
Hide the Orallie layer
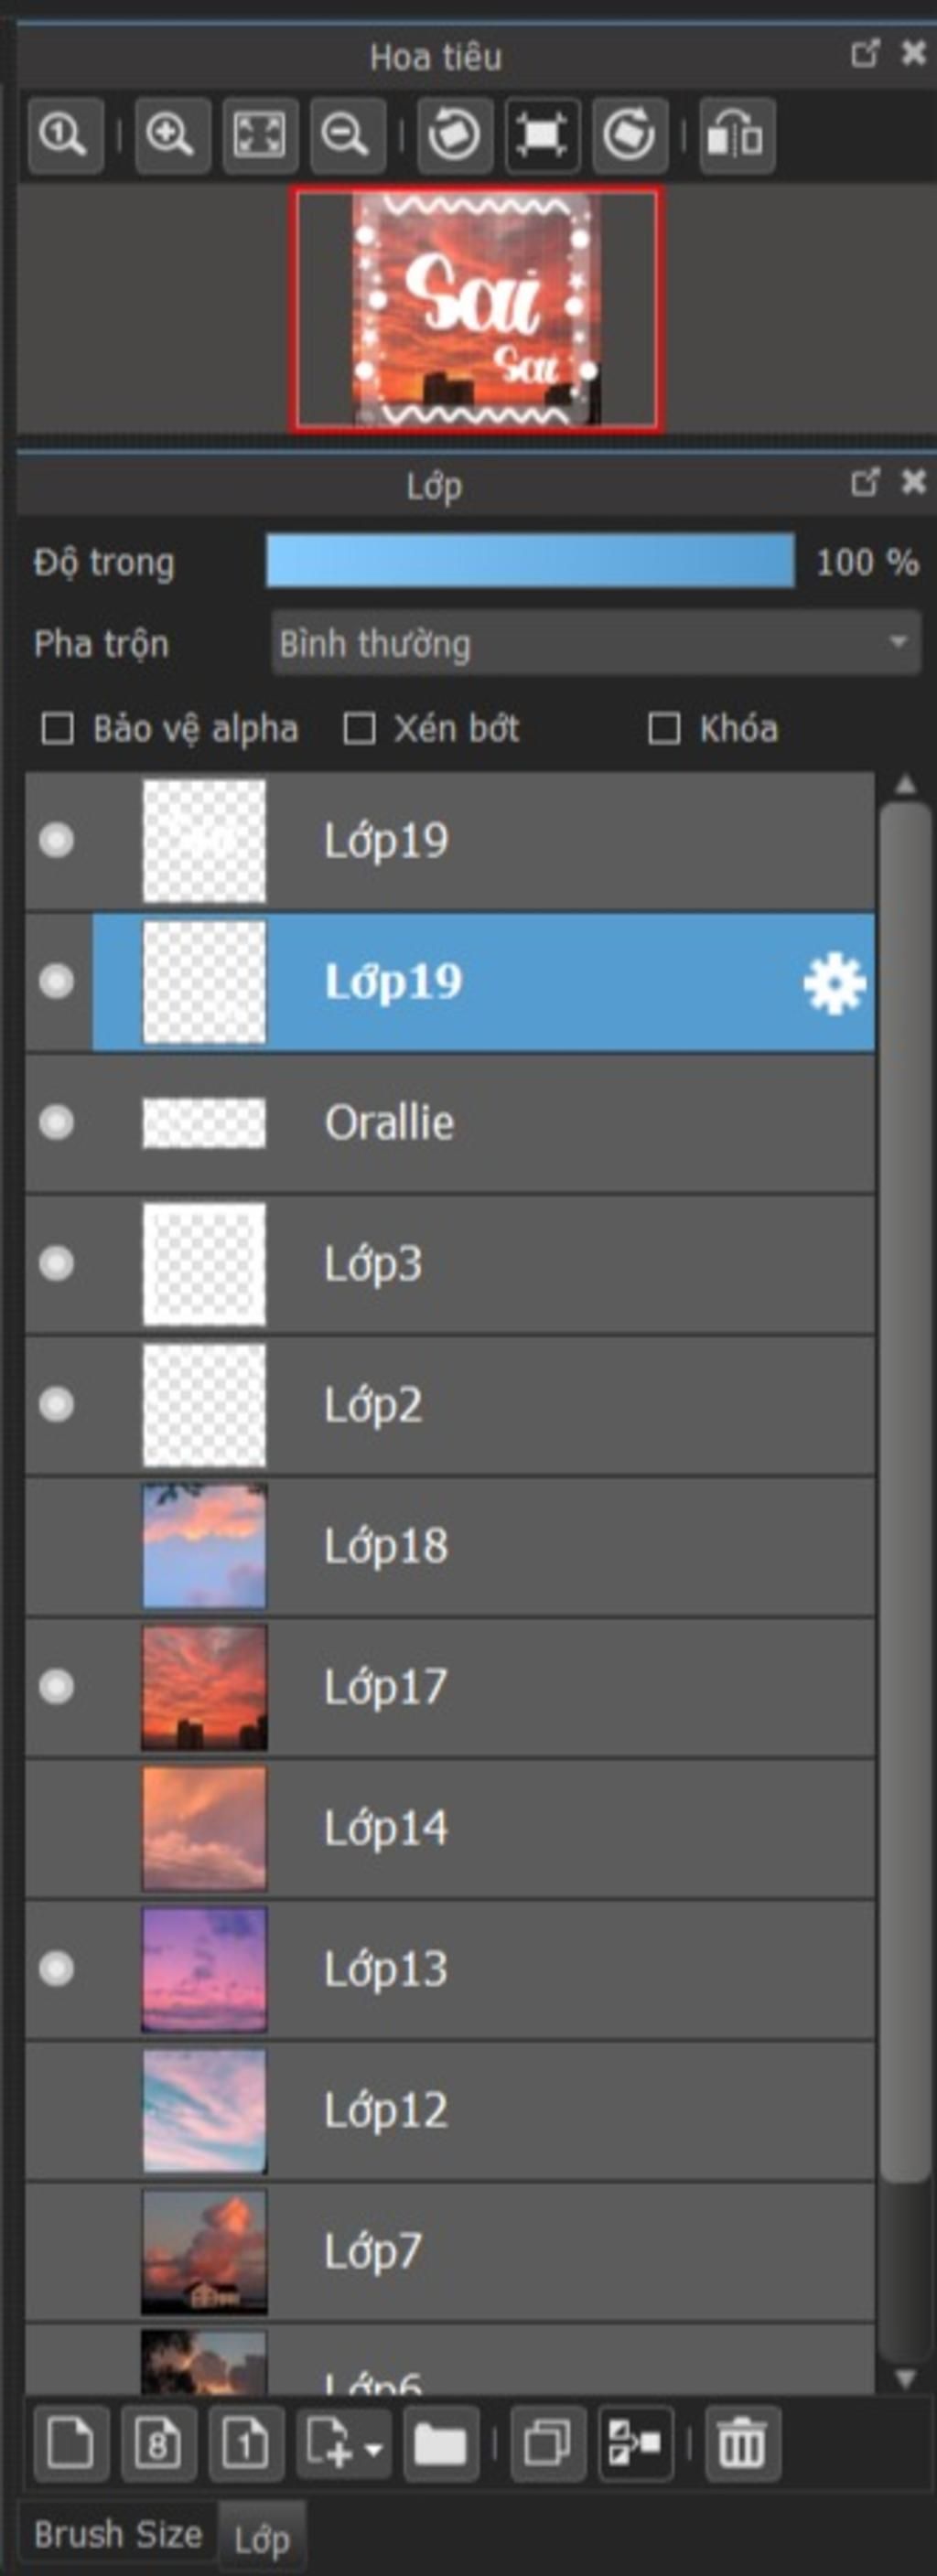(56, 1122)
